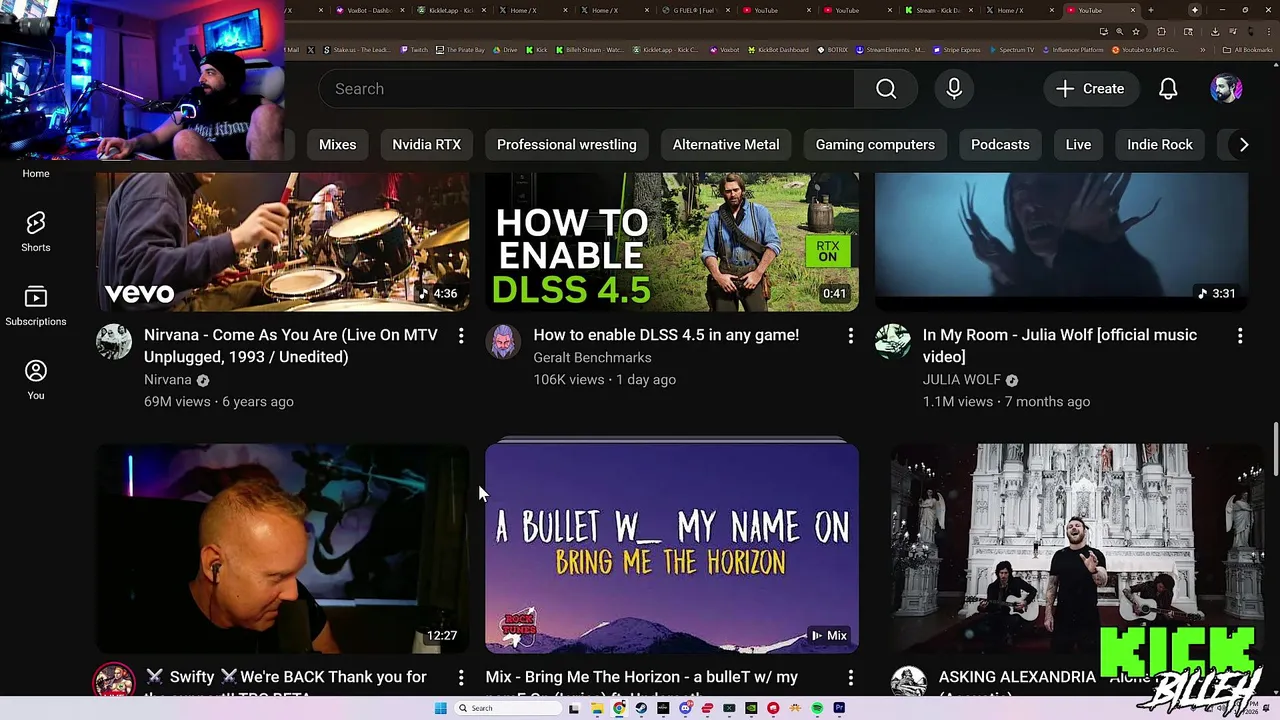This screenshot has height=720, width=1280.
Task: Open options menu for DLSS 4.5 video
Action: click(851, 337)
